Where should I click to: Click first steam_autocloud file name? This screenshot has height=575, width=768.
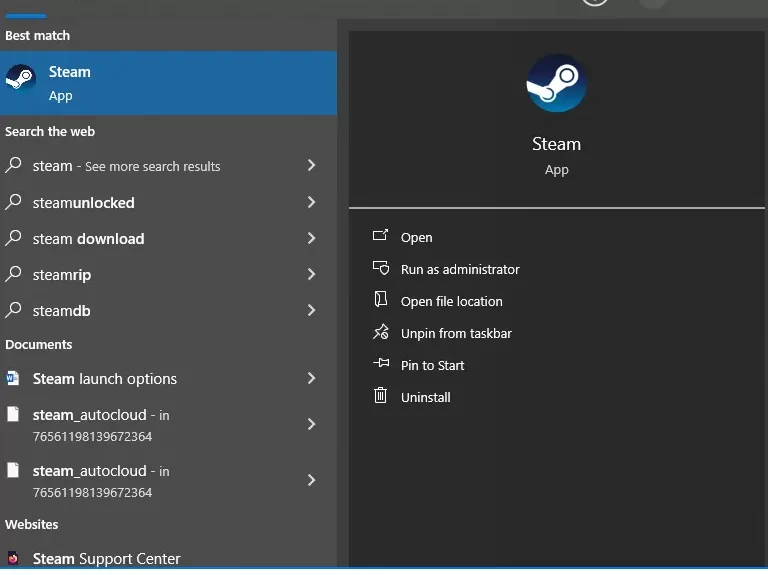tap(90, 415)
